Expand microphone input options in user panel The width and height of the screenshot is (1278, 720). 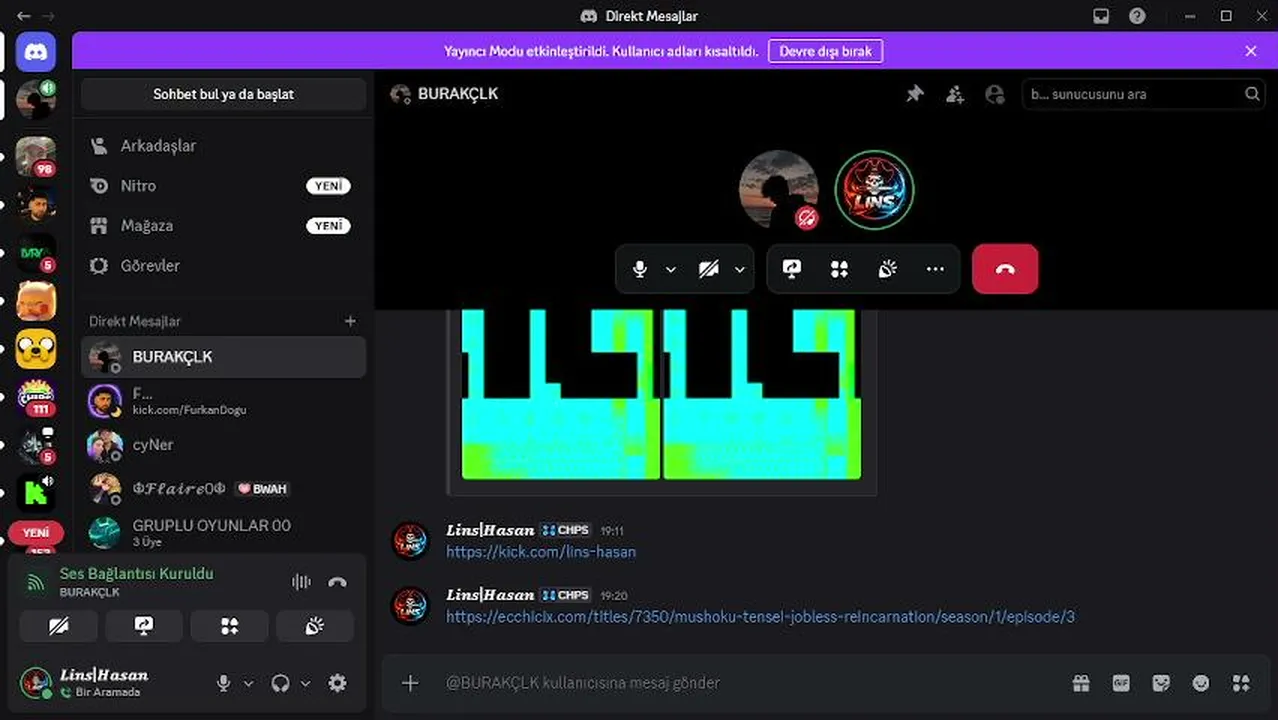coord(249,683)
